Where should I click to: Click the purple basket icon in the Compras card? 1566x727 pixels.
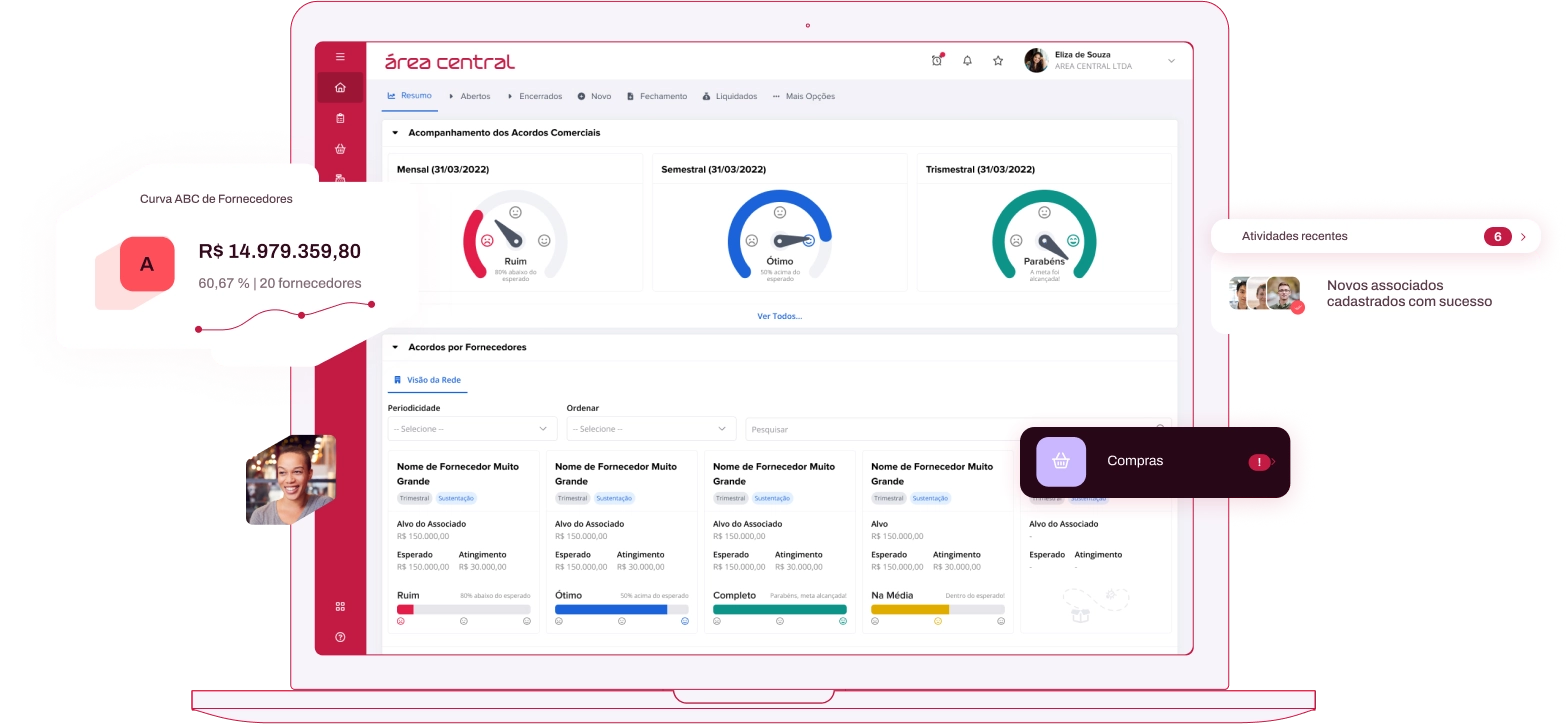tap(1061, 462)
